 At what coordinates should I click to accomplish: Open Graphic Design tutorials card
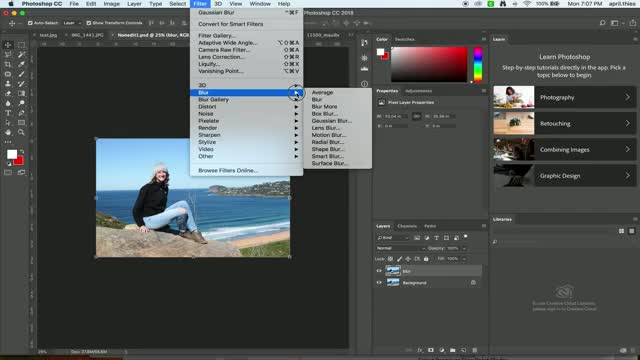click(x=564, y=176)
